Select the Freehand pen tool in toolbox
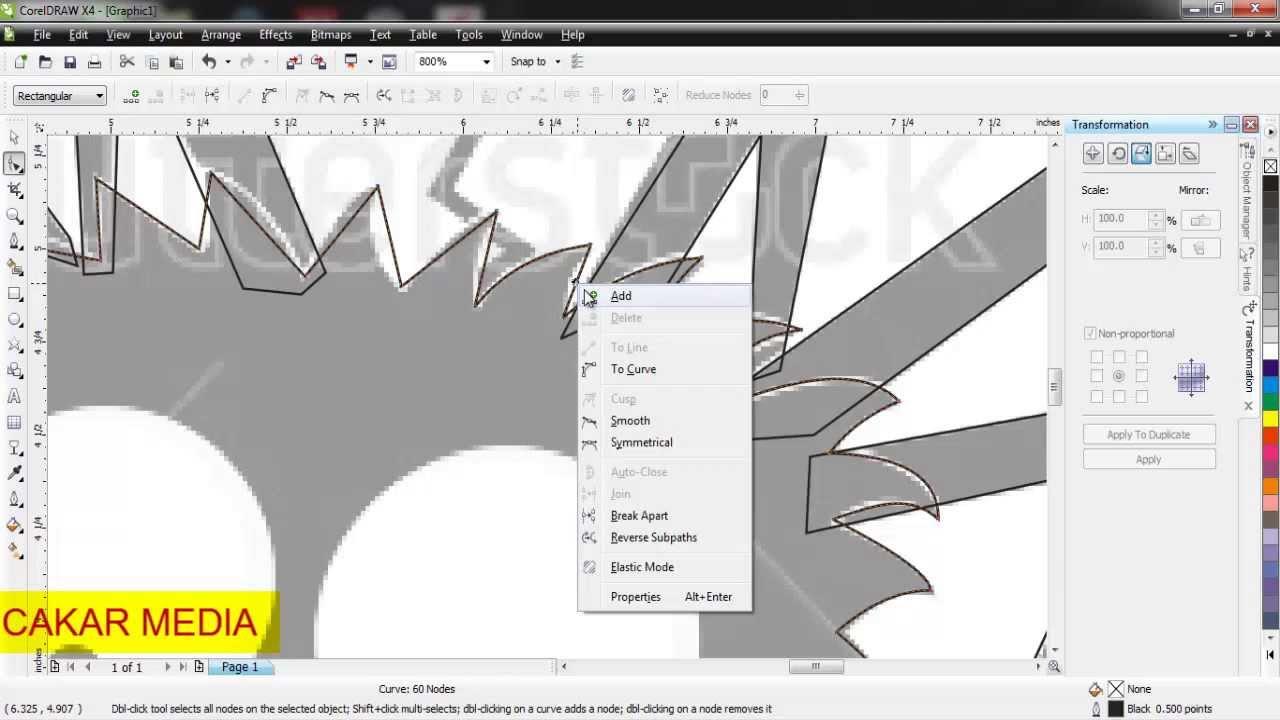 click(14, 241)
